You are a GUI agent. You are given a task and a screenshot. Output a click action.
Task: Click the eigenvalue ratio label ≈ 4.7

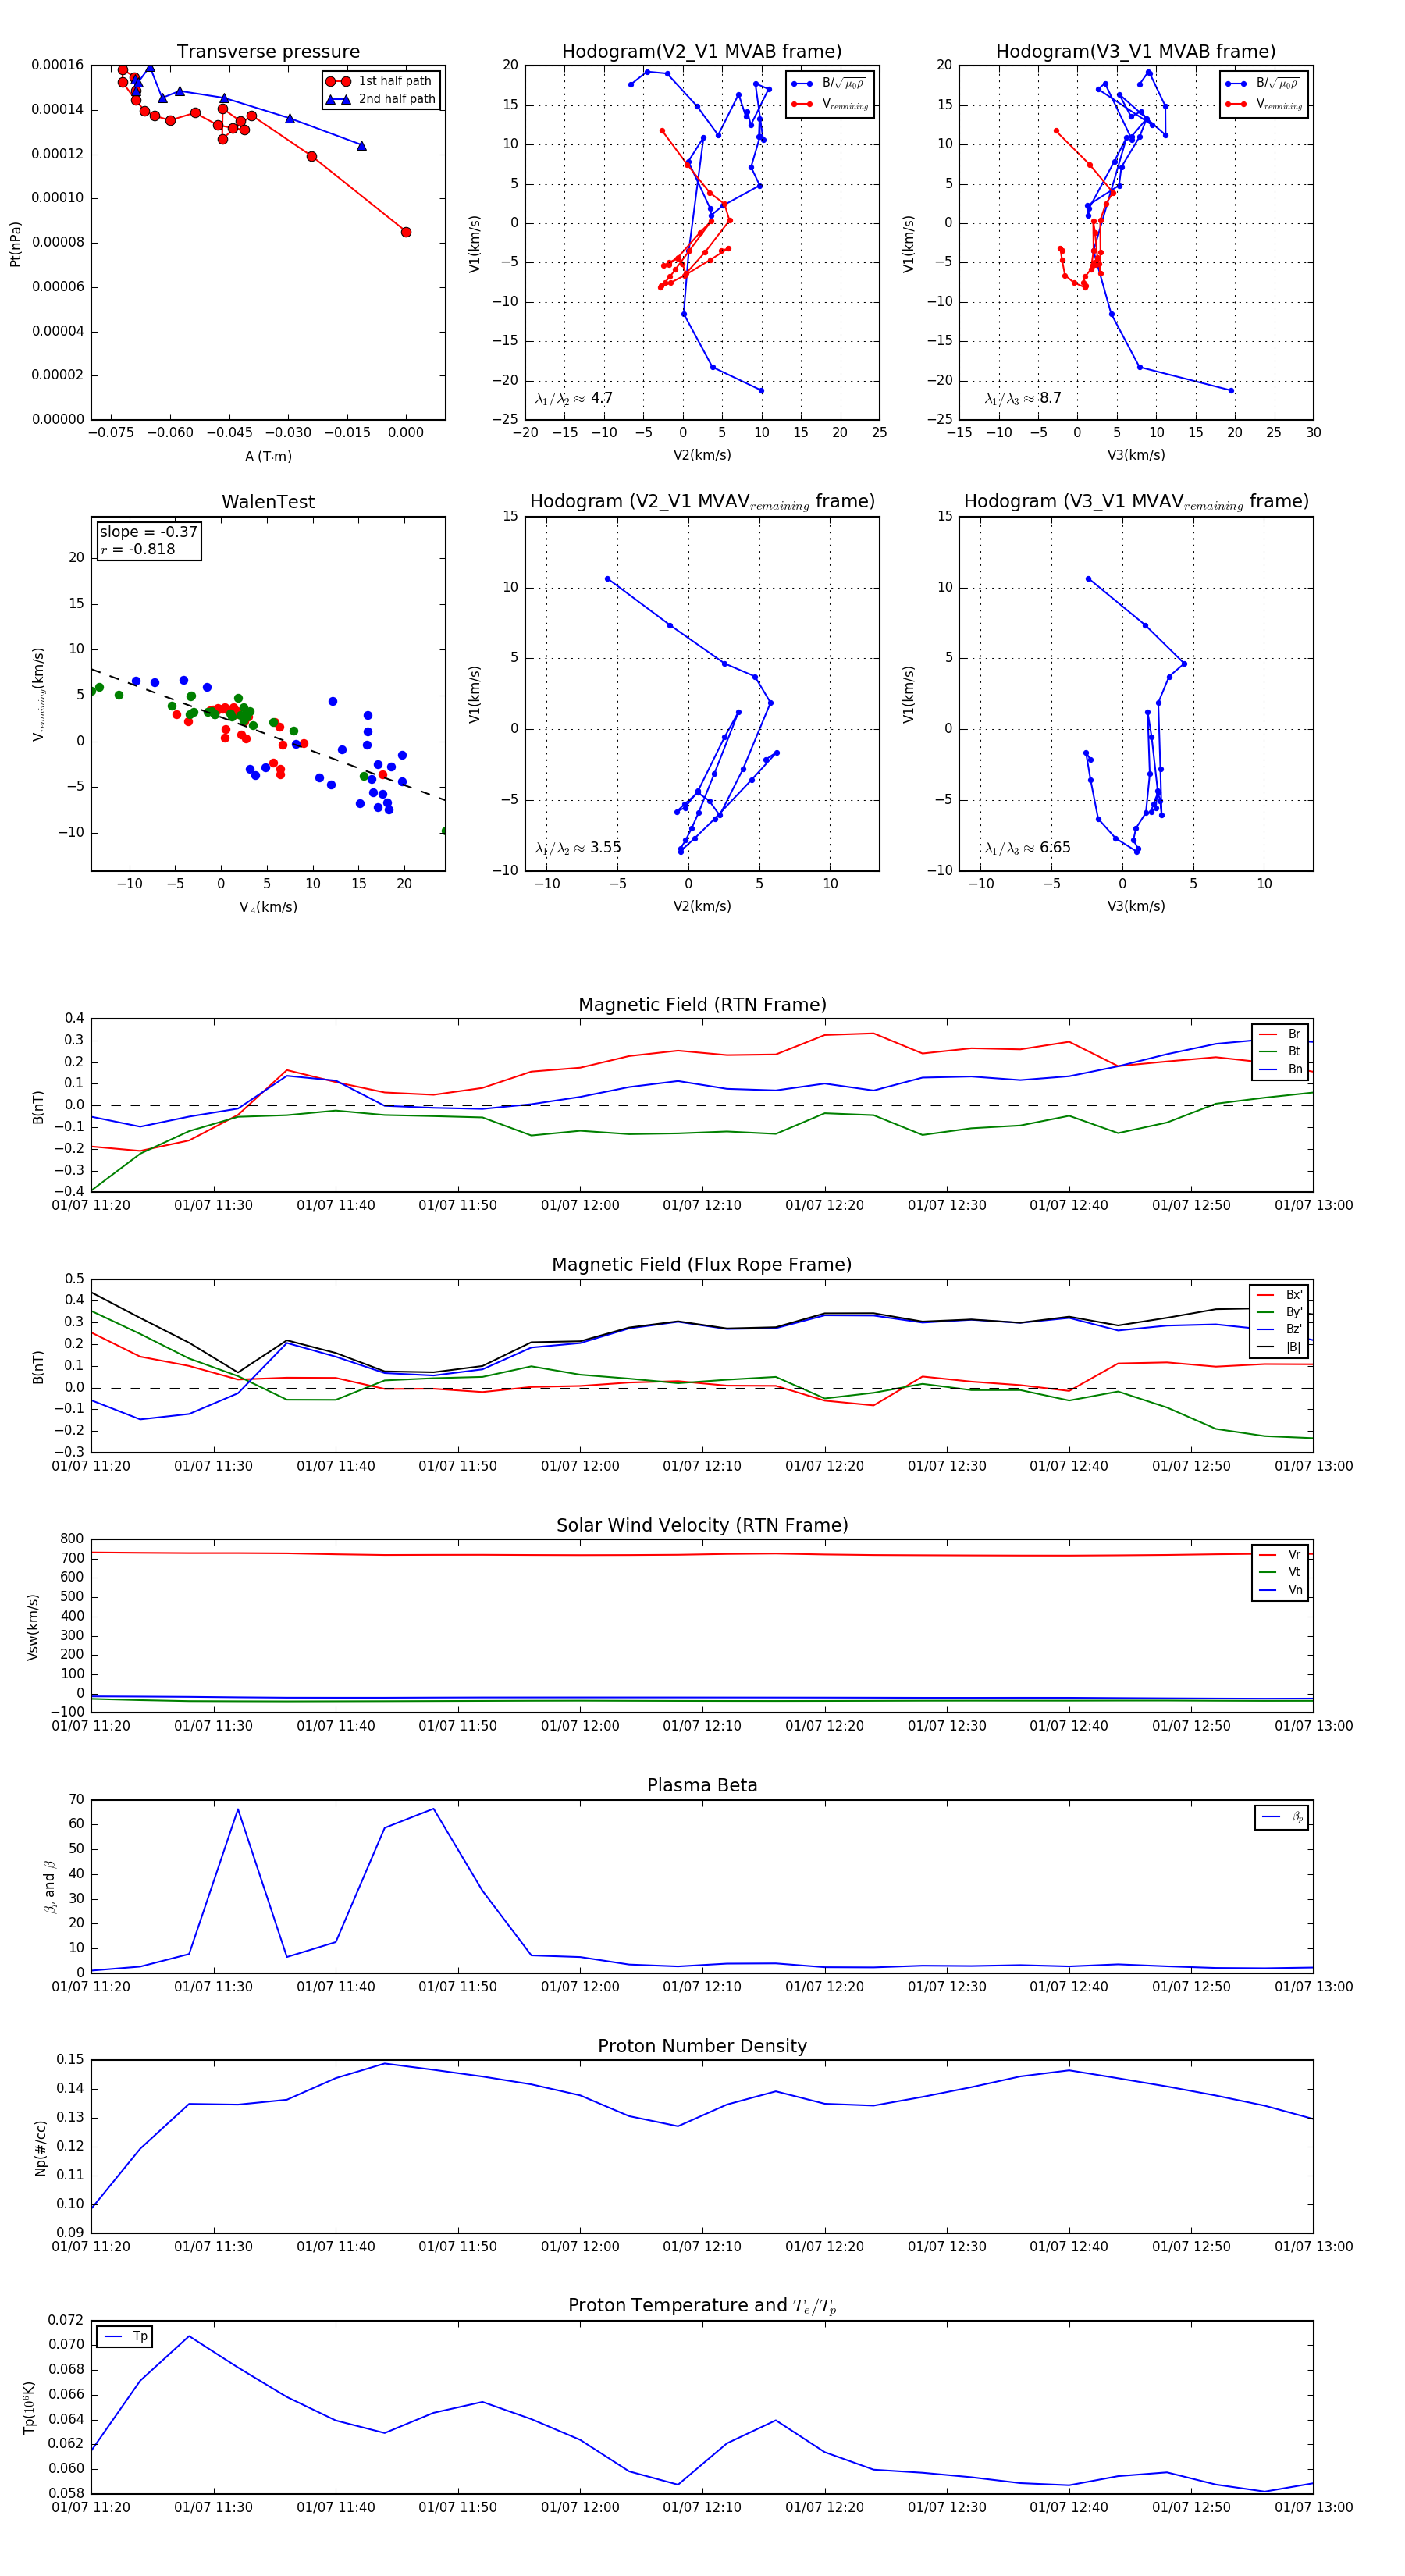[574, 398]
